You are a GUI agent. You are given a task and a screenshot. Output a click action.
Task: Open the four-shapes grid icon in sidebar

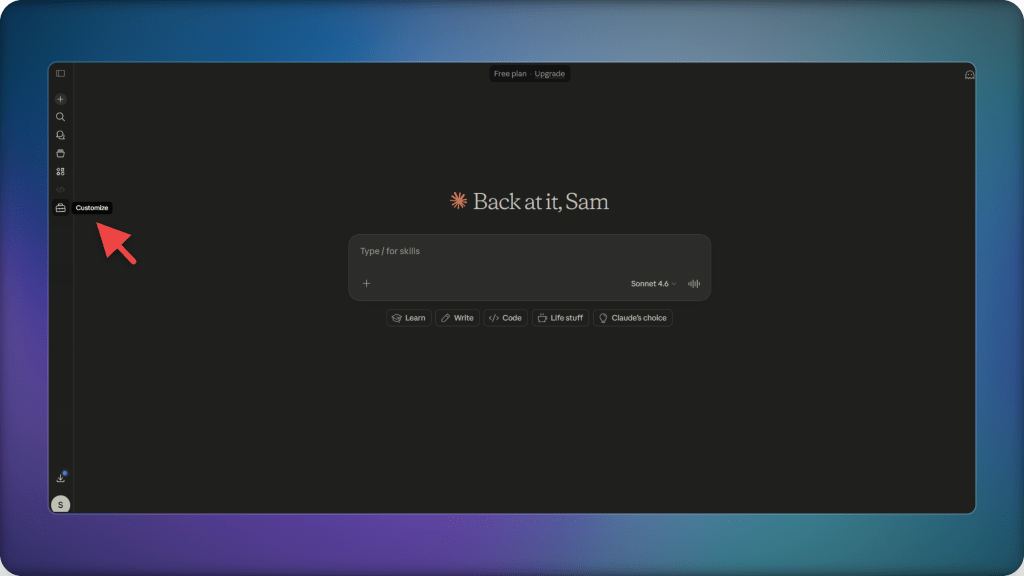pyautogui.click(x=60, y=172)
